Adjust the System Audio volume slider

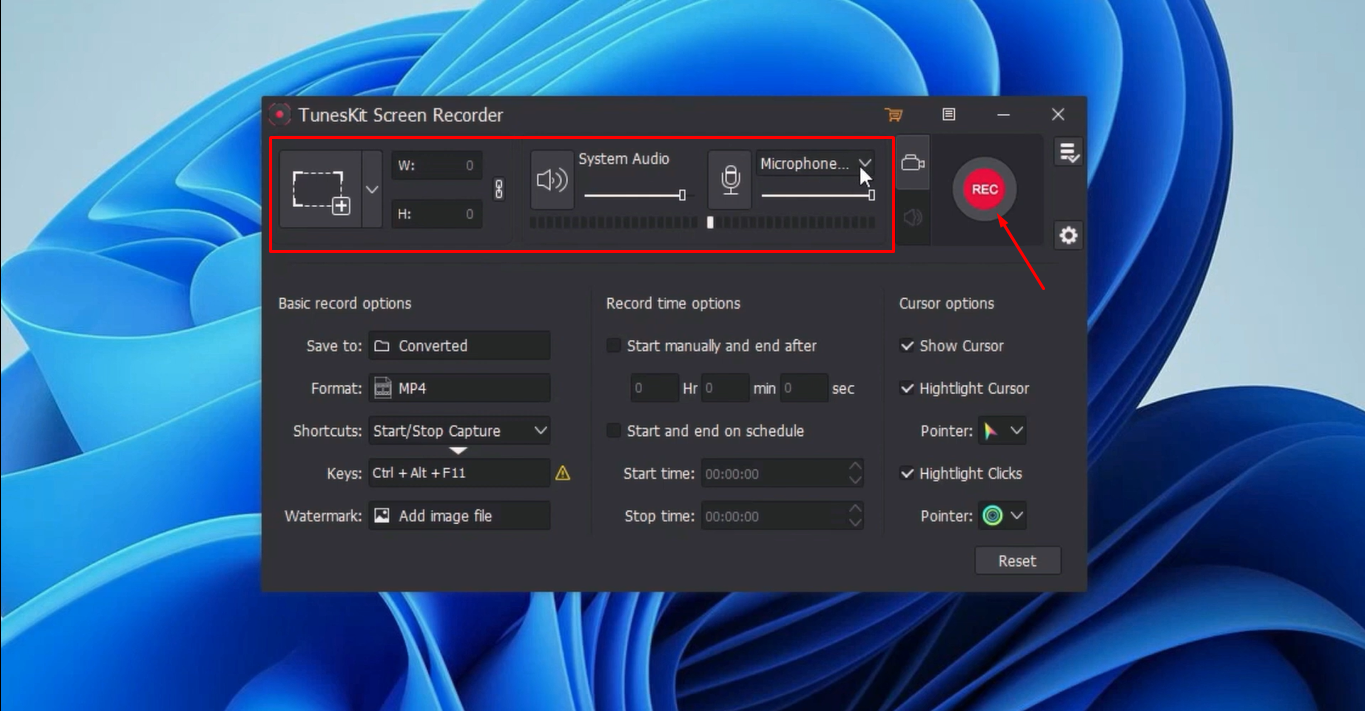[684, 196]
